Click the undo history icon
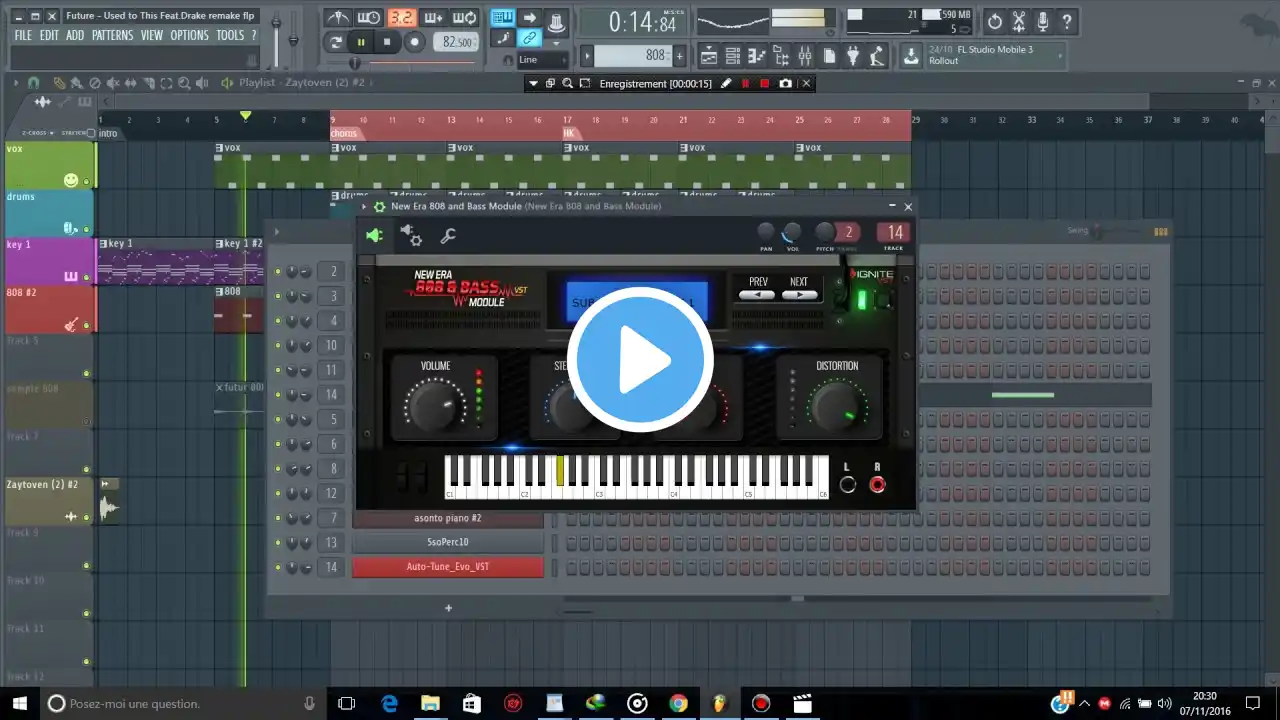 pos(995,21)
